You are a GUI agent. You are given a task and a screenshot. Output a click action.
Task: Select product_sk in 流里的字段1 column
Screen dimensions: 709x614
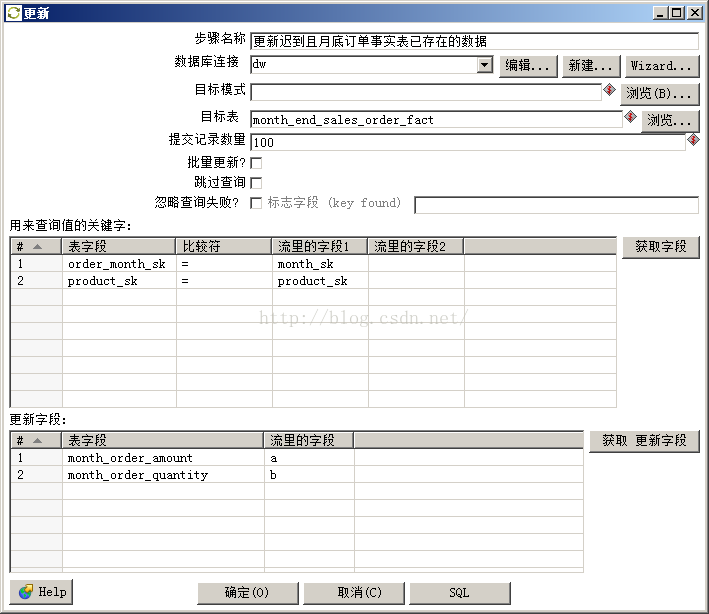click(x=320, y=281)
